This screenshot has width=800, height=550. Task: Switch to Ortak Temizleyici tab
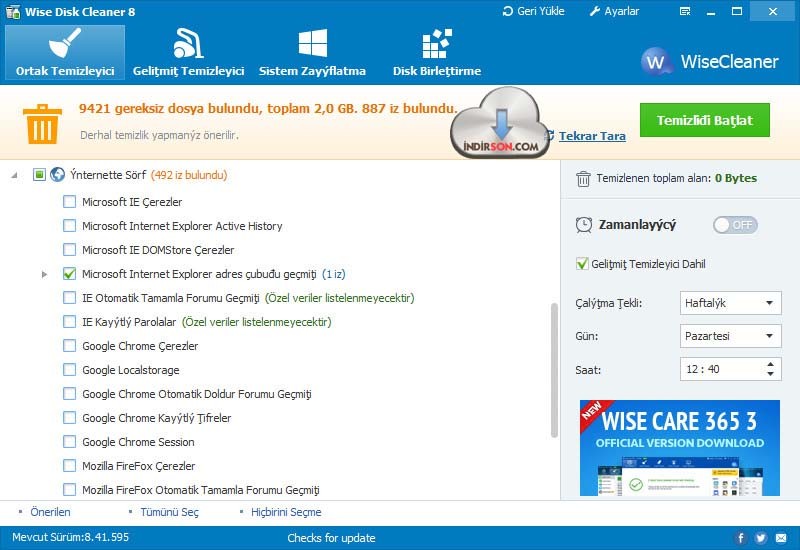pyautogui.click(x=65, y=53)
